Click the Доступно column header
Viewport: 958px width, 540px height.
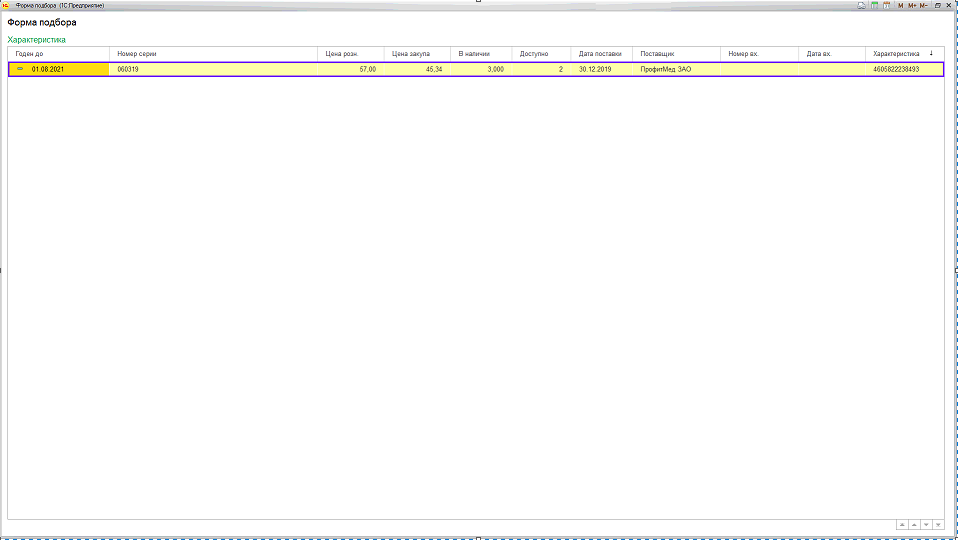pos(534,53)
